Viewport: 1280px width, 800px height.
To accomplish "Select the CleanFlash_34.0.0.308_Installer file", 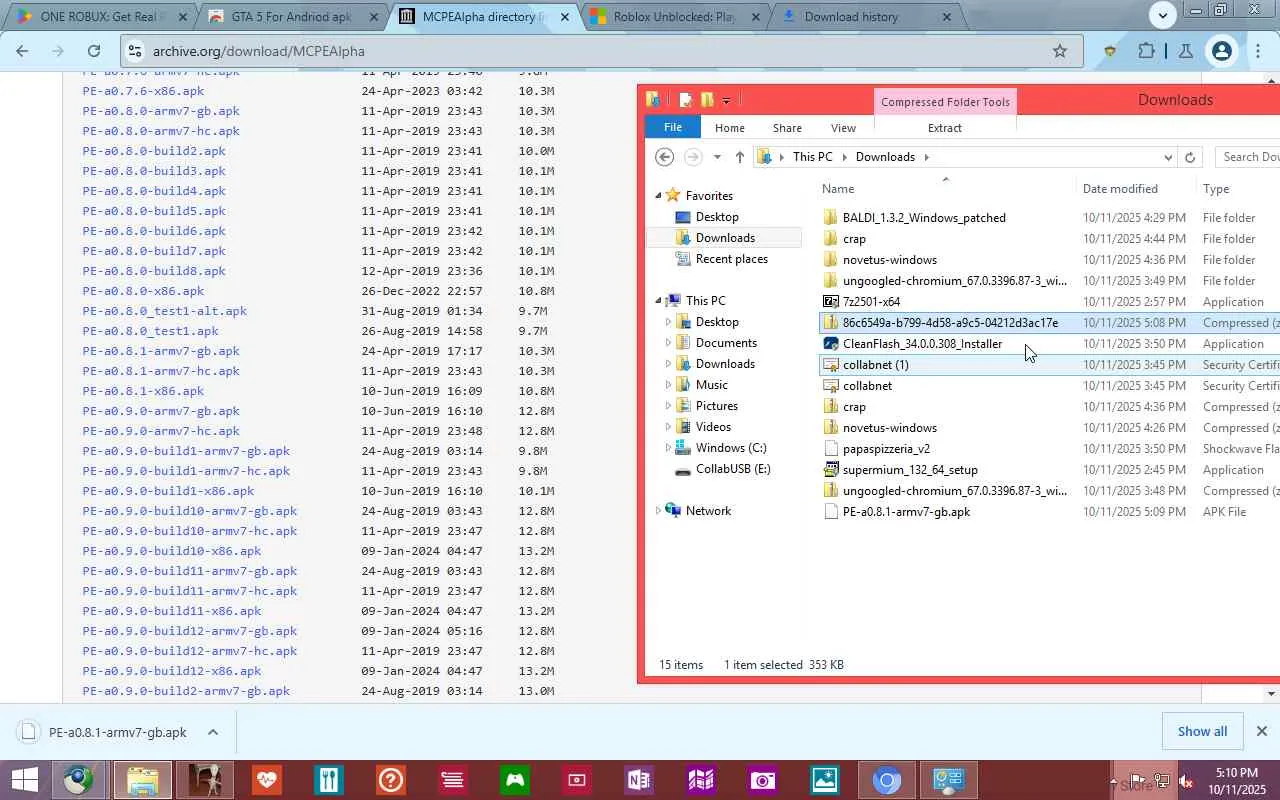I will 922,344.
